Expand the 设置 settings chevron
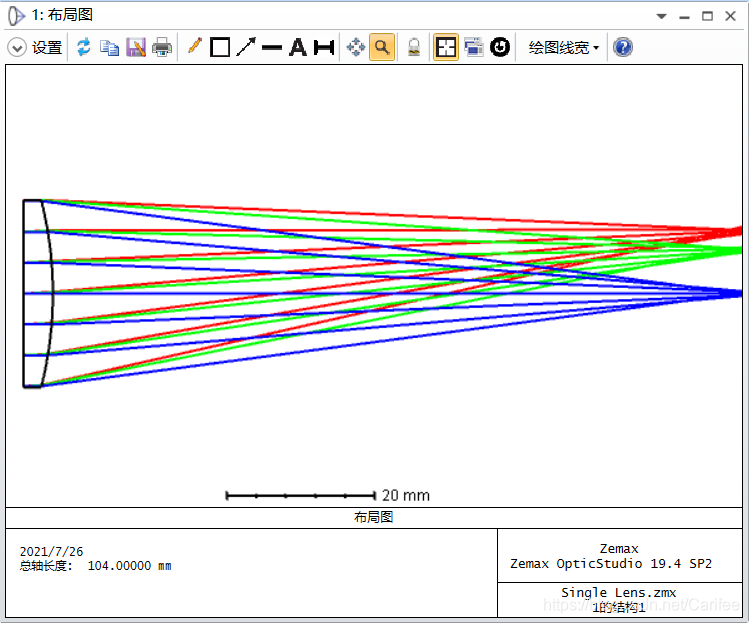 (x=17, y=48)
